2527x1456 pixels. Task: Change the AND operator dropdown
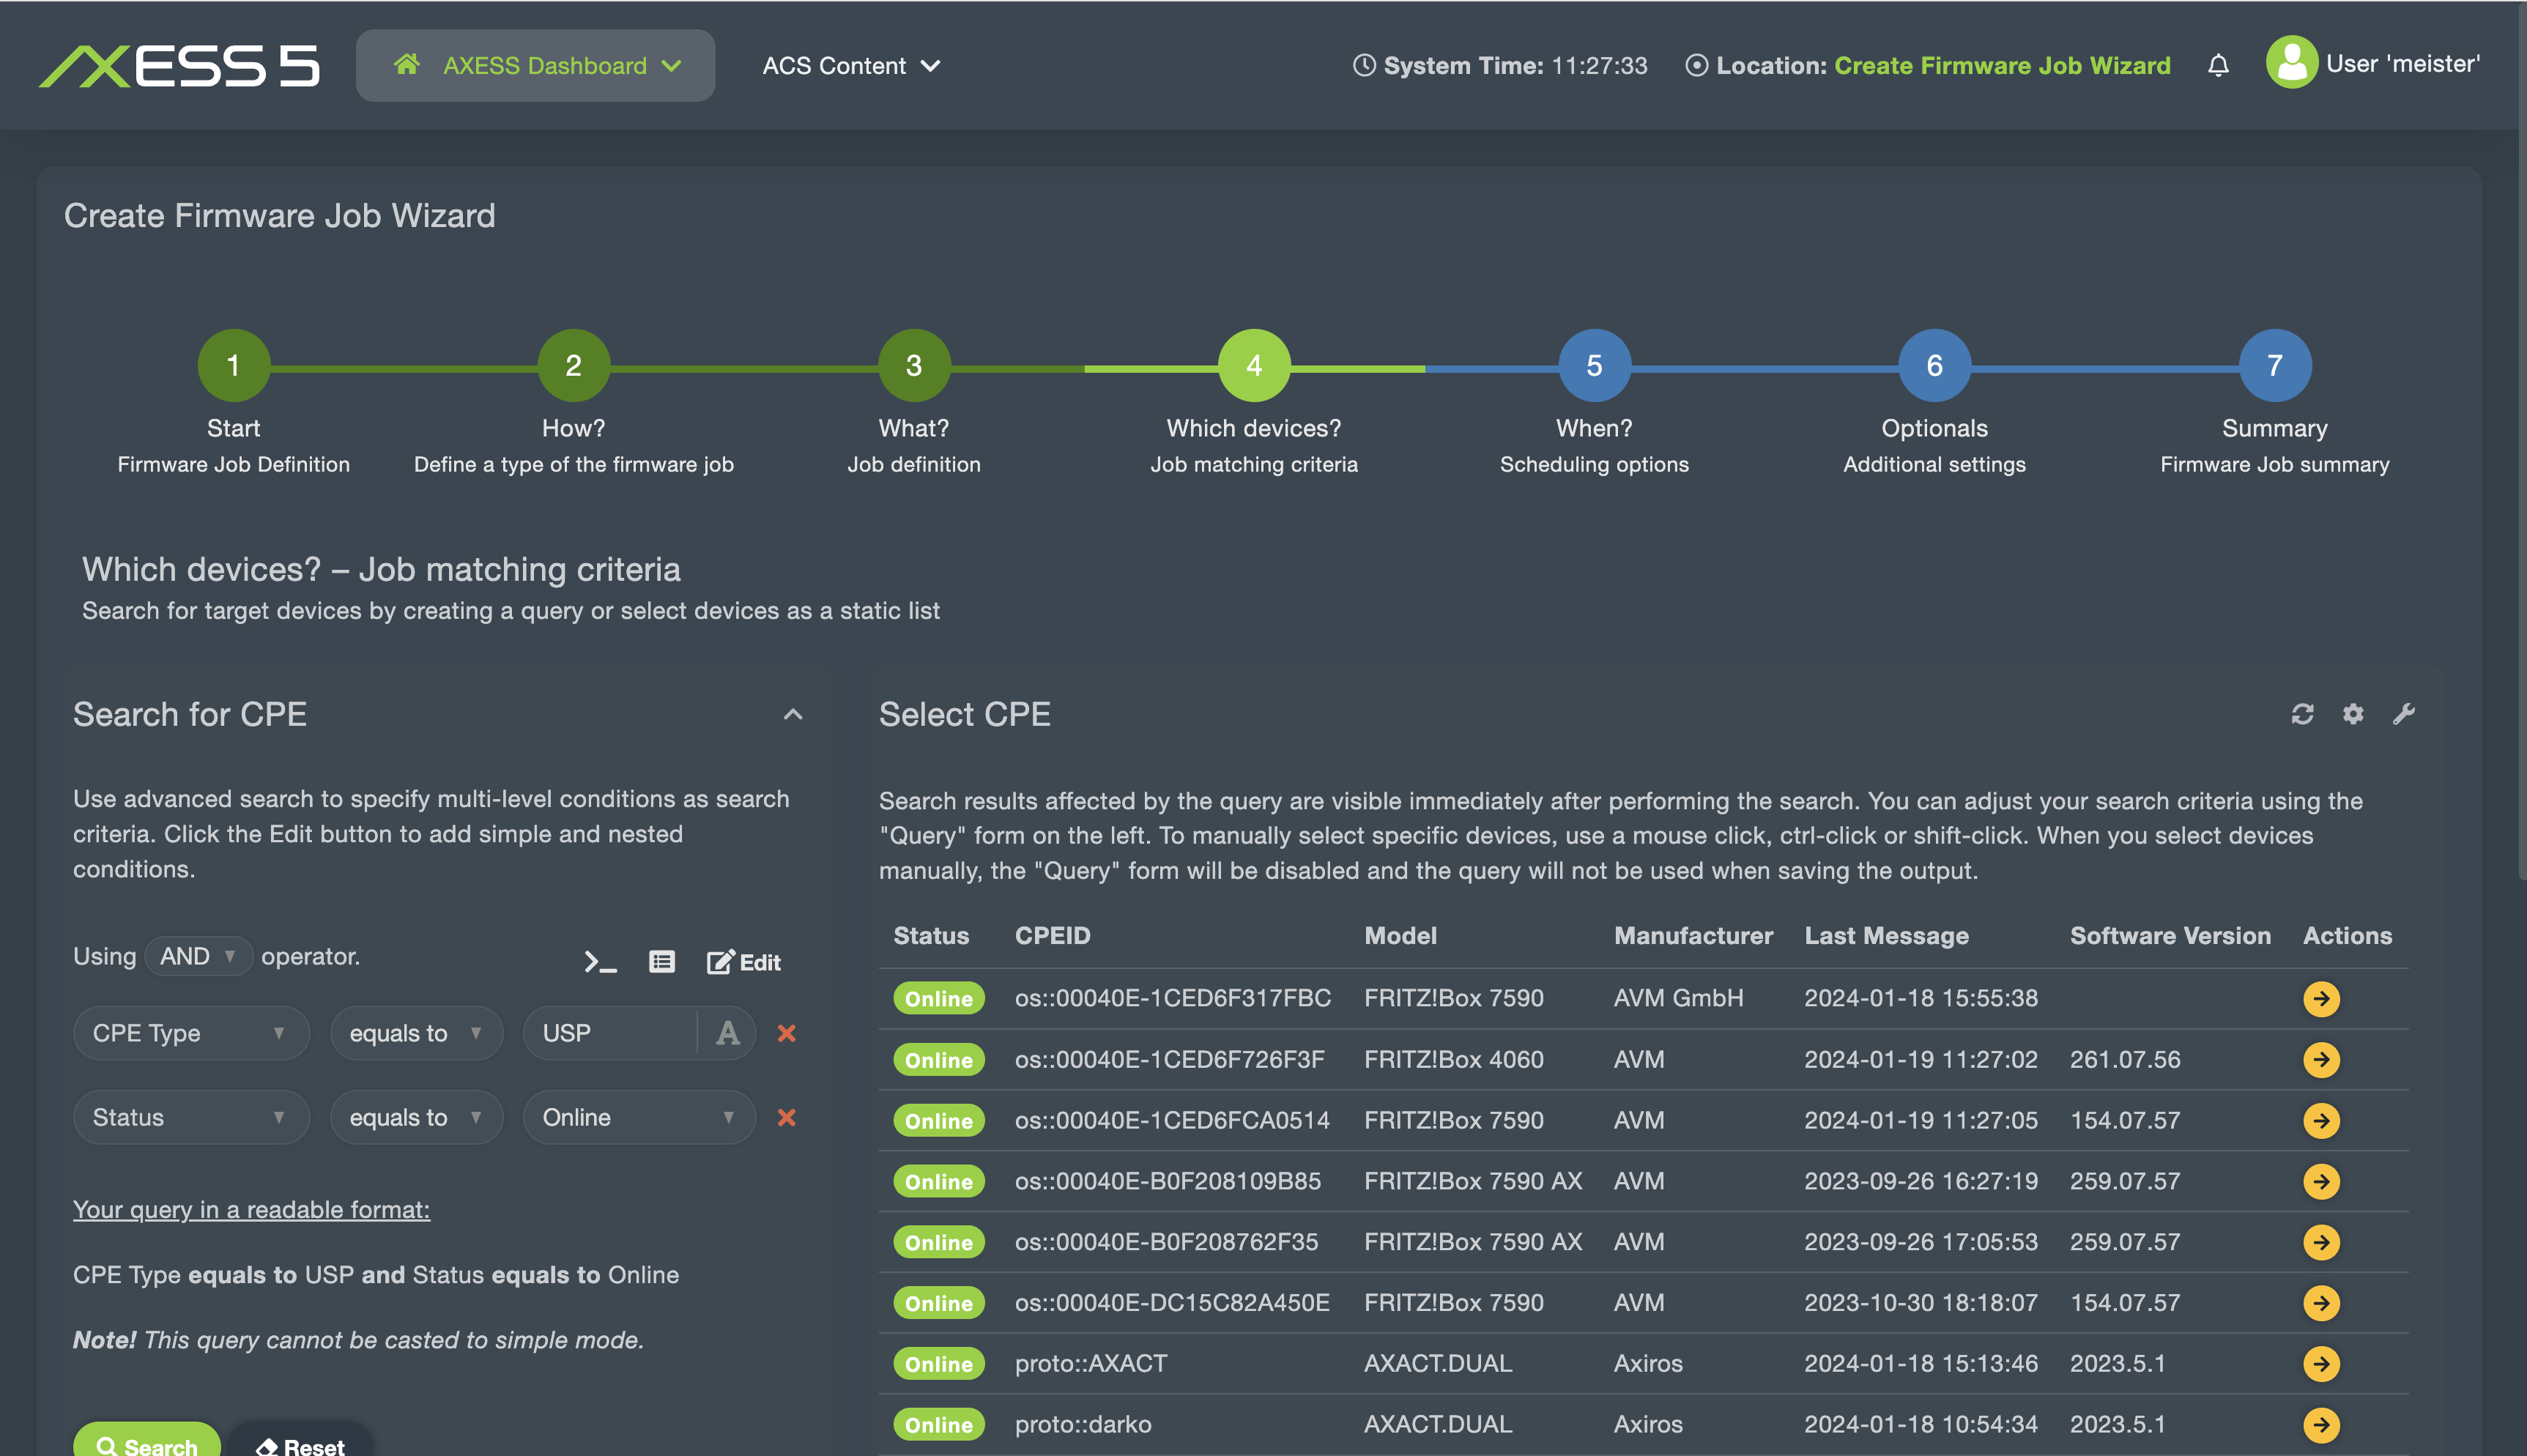click(x=198, y=956)
